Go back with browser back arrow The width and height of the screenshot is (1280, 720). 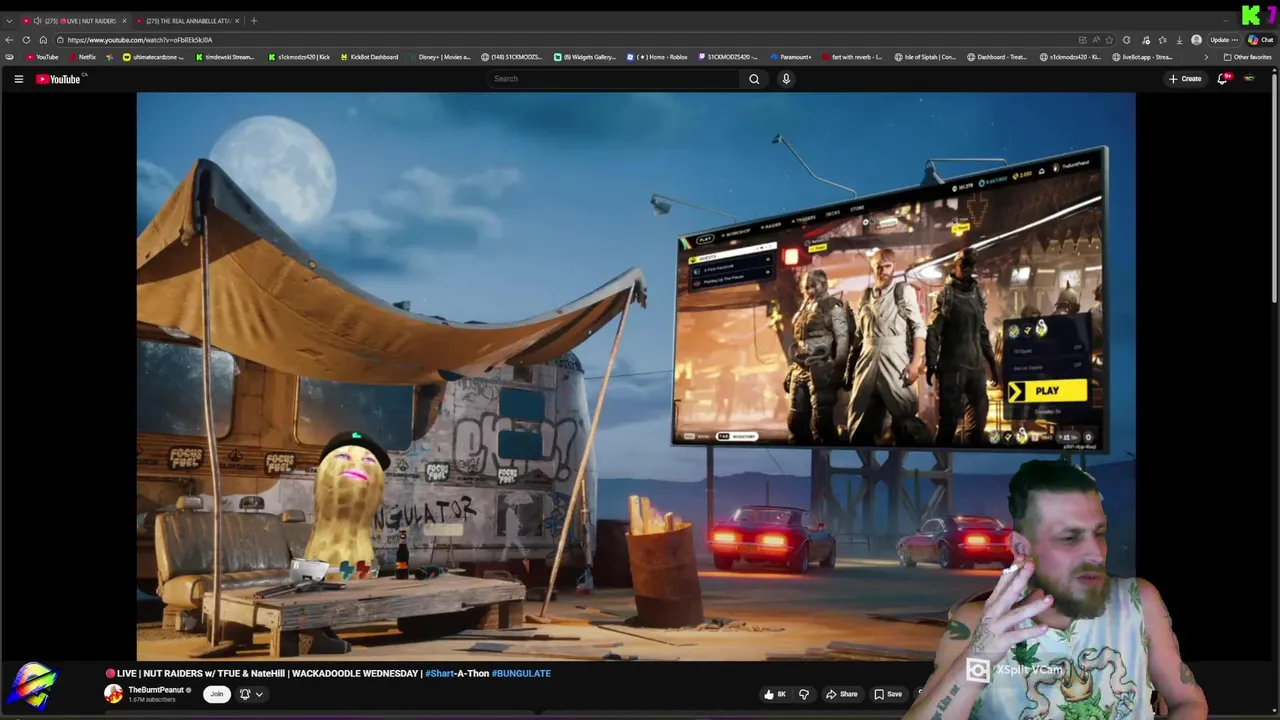(x=10, y=40)
